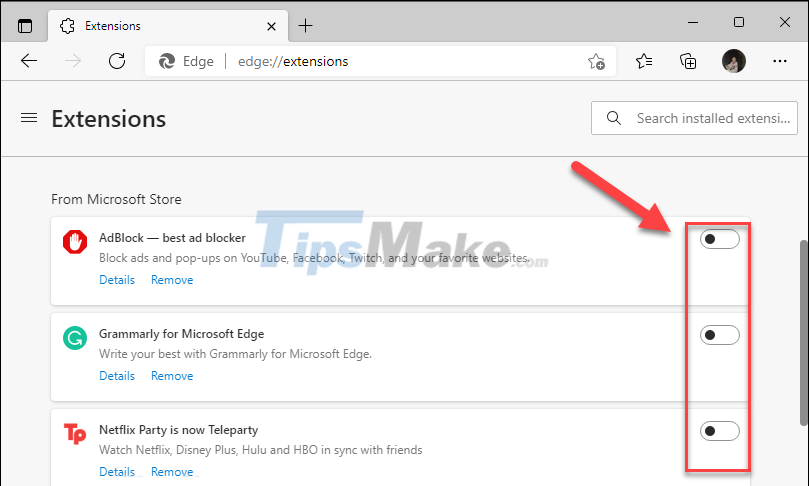The width and height of the screenshot is (809, 486).
Task: Open the profile avatar menu
Action: click(x=734, y=61)
